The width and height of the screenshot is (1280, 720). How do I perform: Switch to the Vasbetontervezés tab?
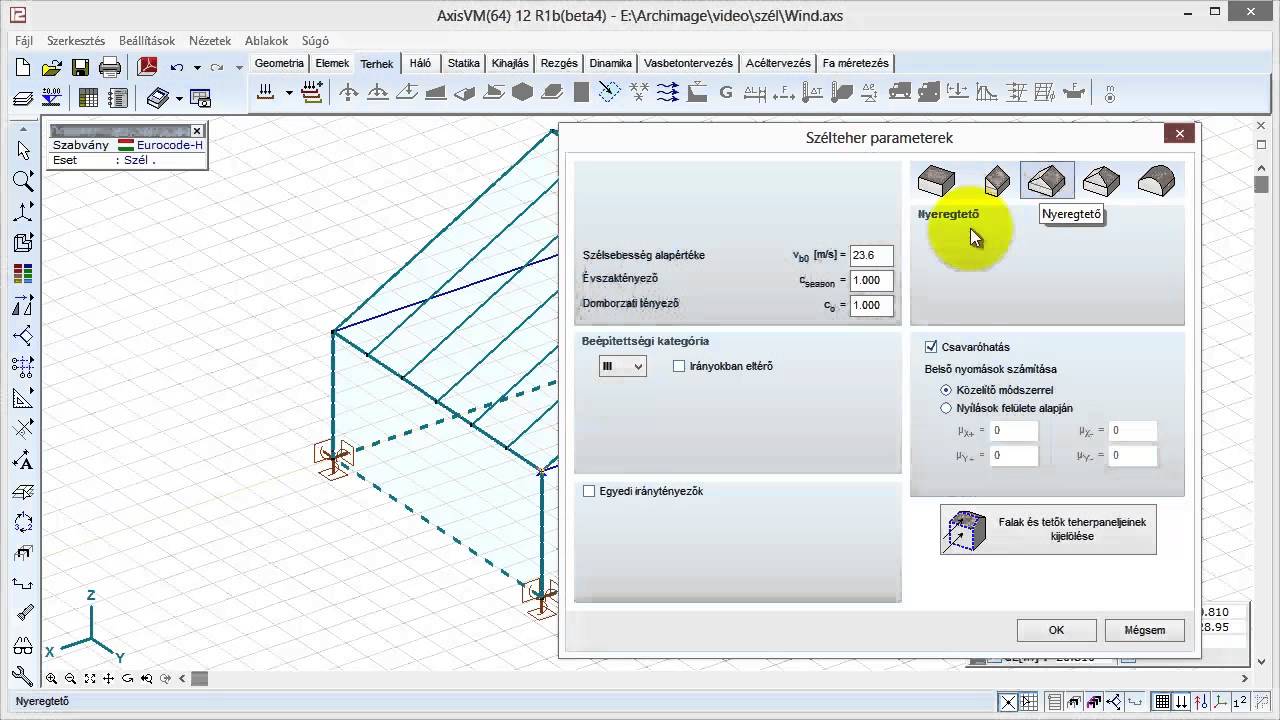pyautogui.click(x=688, y=63)
